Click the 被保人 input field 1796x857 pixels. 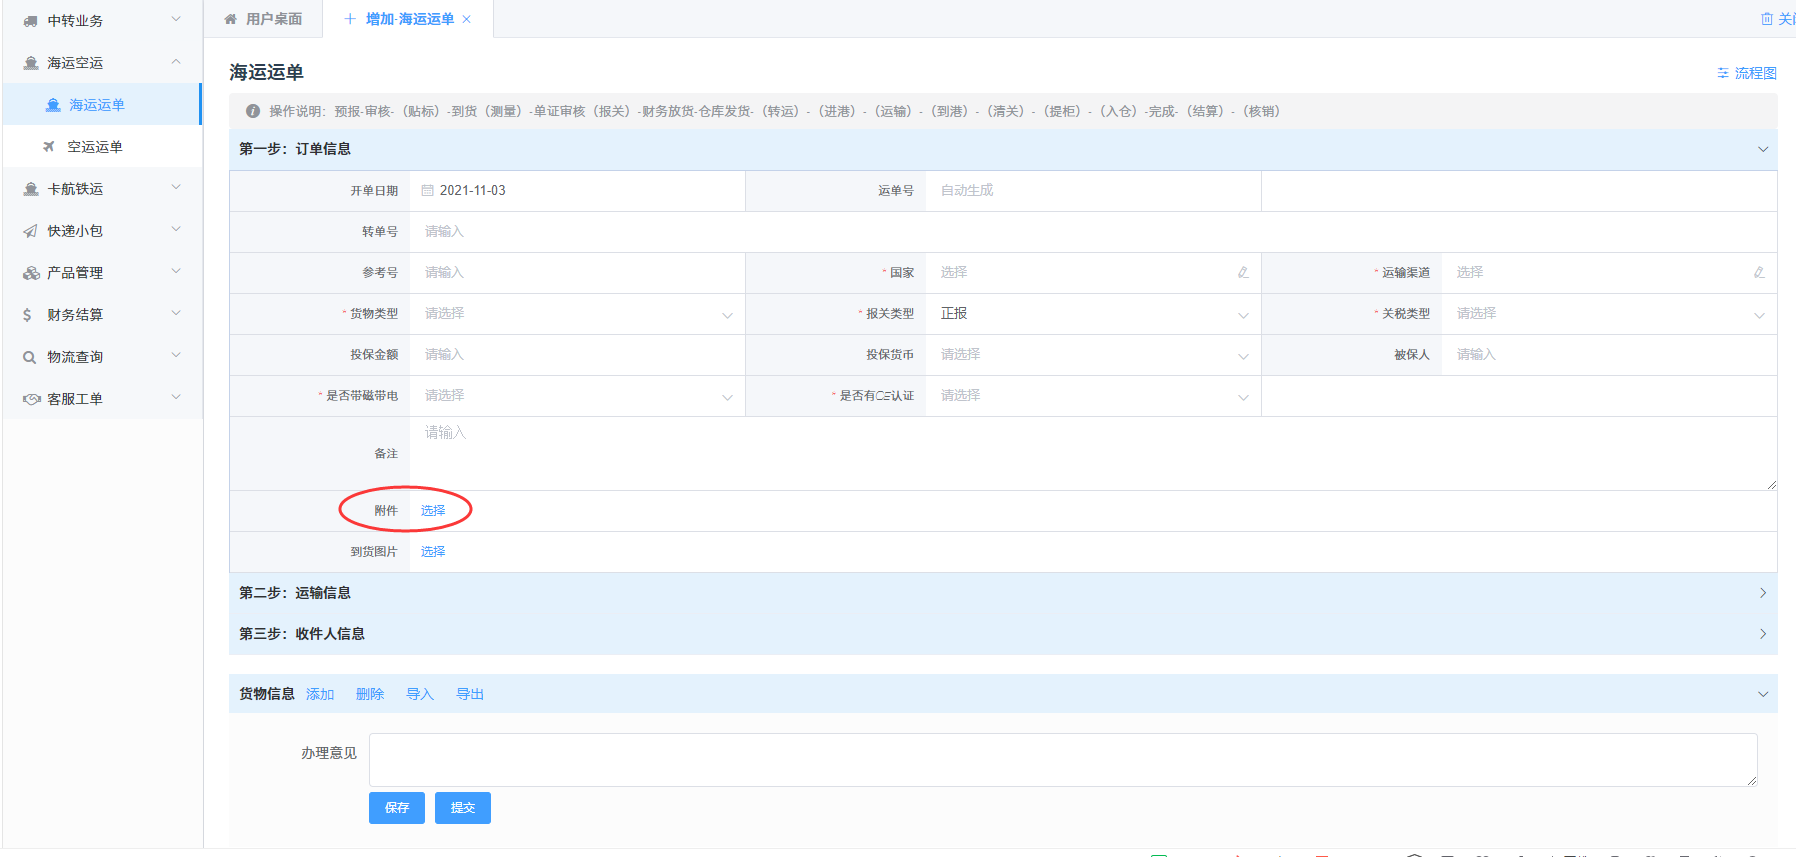pos(1610,355)
